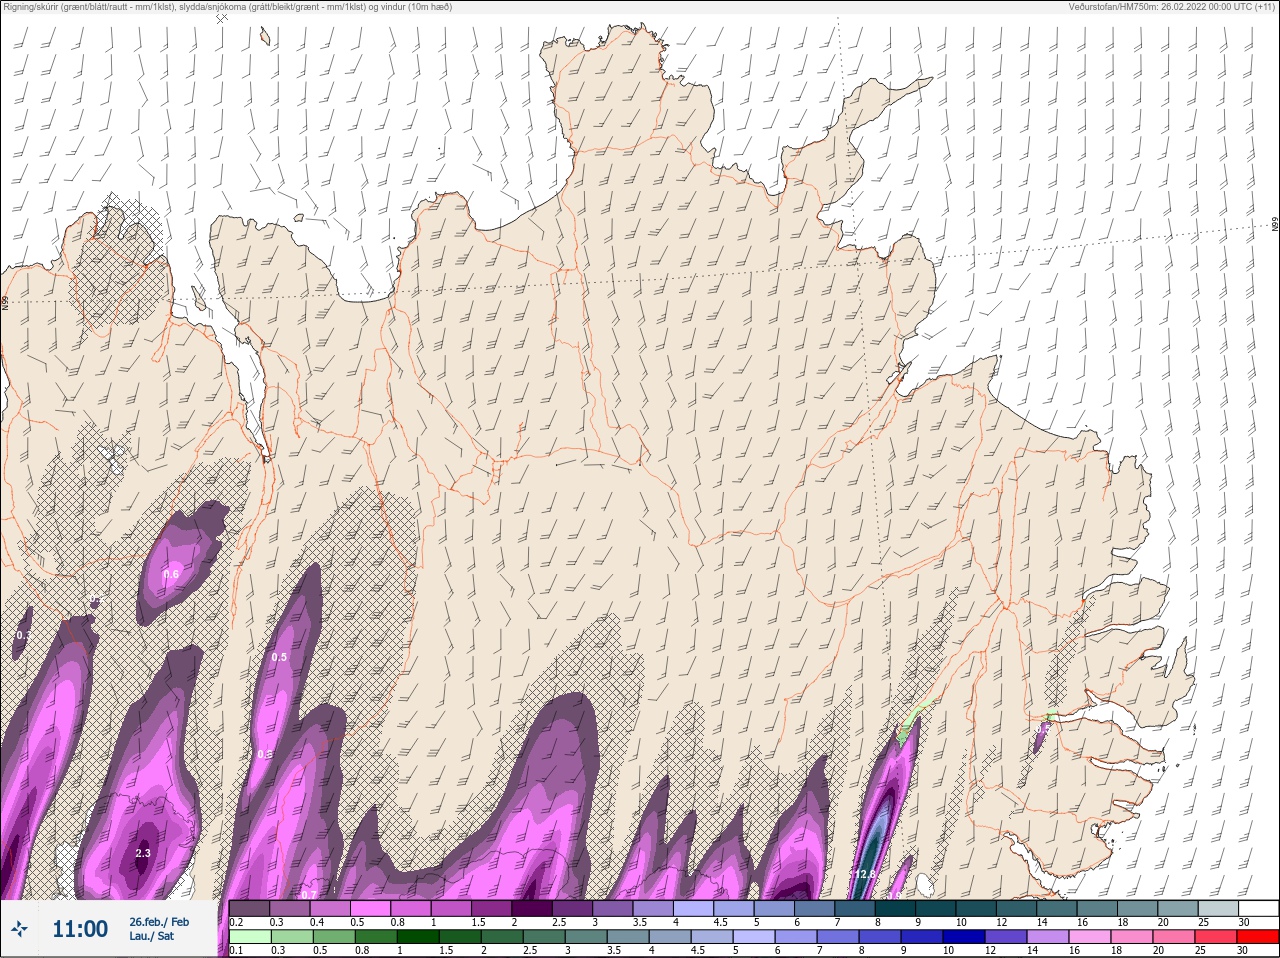Click the 2.3 precipitation value on the map
The width and height of the screenshot is (1280, 958).
pos(143,853)
